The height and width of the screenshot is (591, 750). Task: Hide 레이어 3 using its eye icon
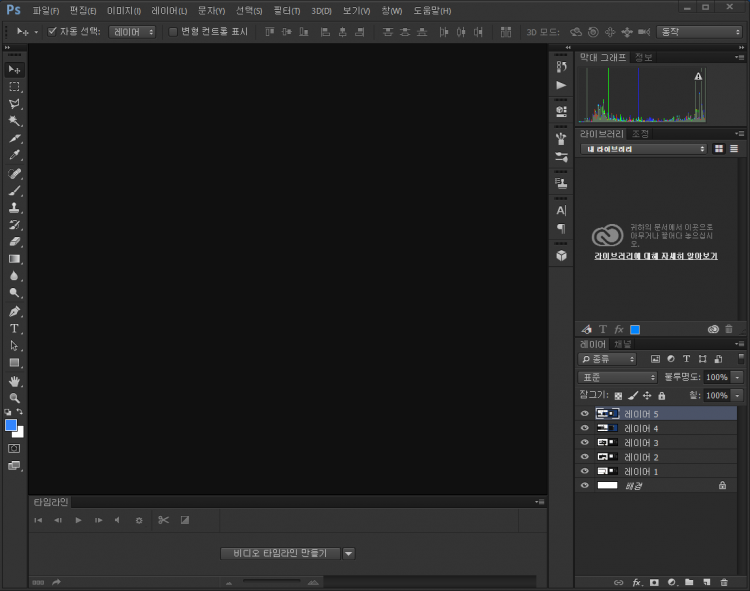[x=585, y=442]
